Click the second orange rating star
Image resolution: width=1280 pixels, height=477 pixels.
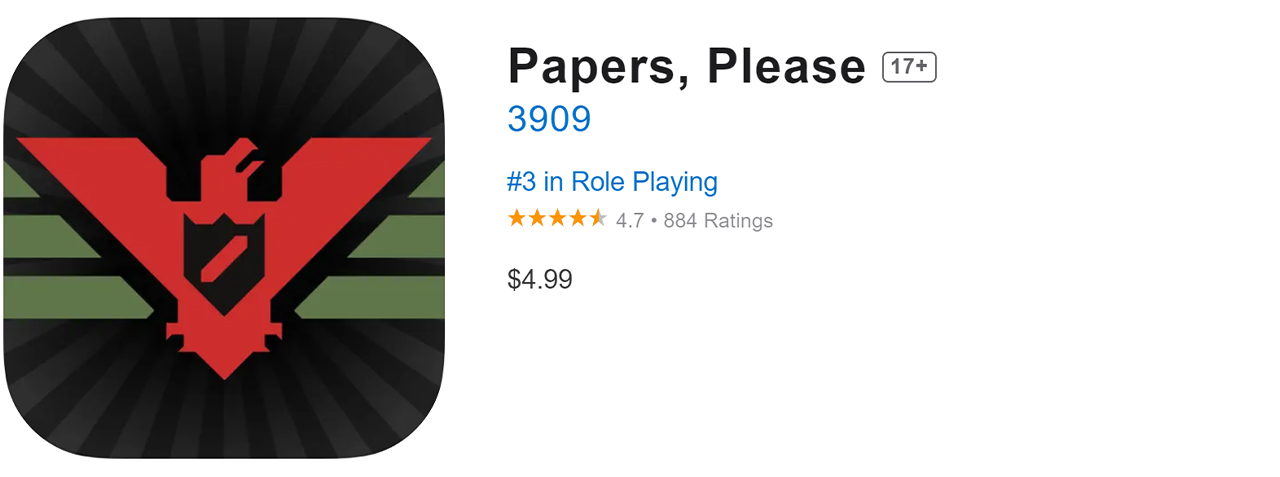pos(537,218)
